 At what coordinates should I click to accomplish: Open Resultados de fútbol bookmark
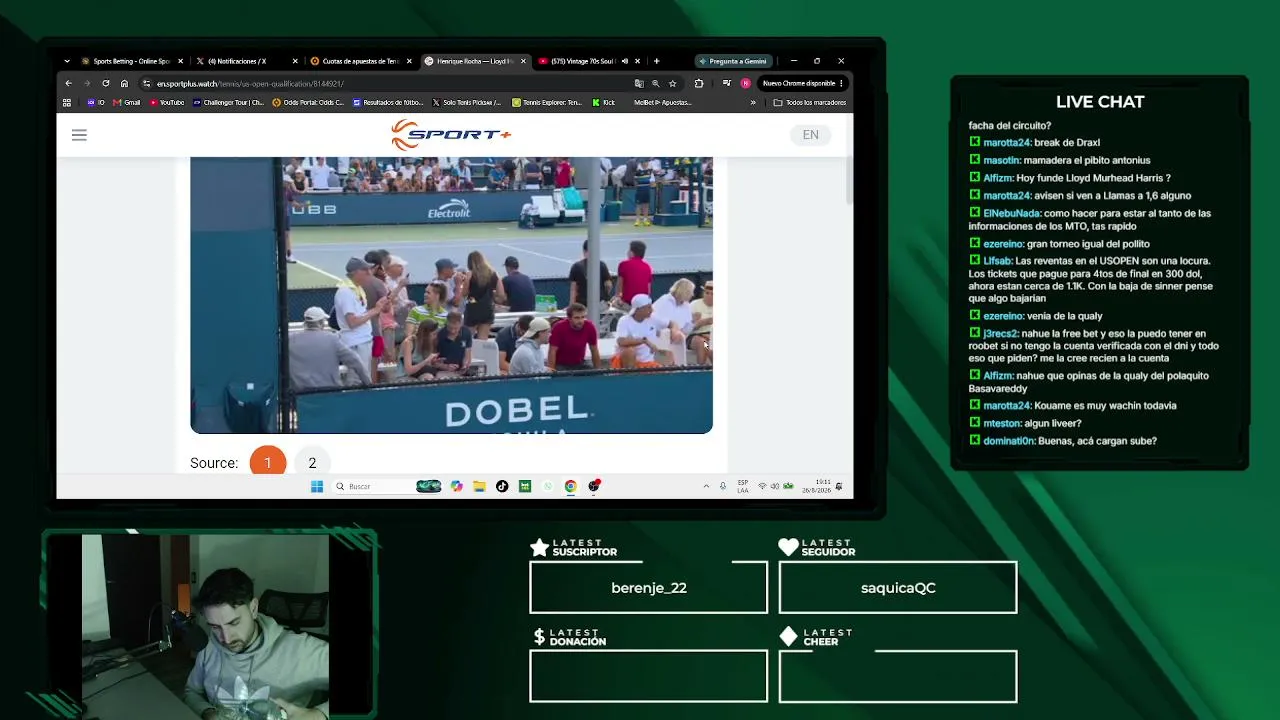pos(388,102)
